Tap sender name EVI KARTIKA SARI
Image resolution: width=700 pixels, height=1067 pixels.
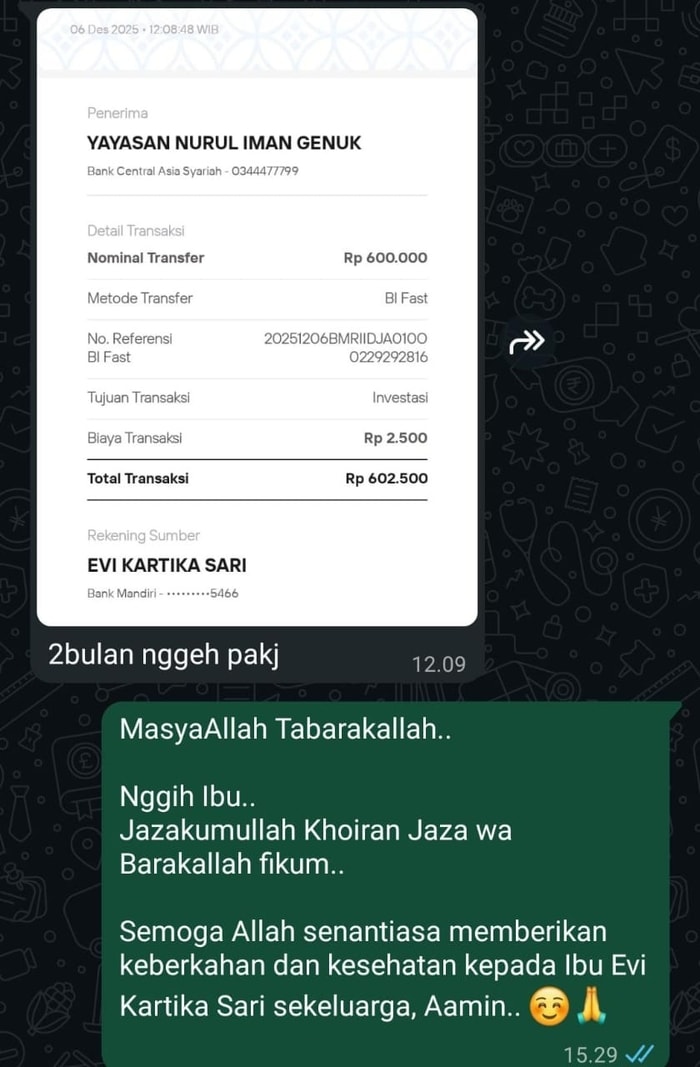[167, 565]
